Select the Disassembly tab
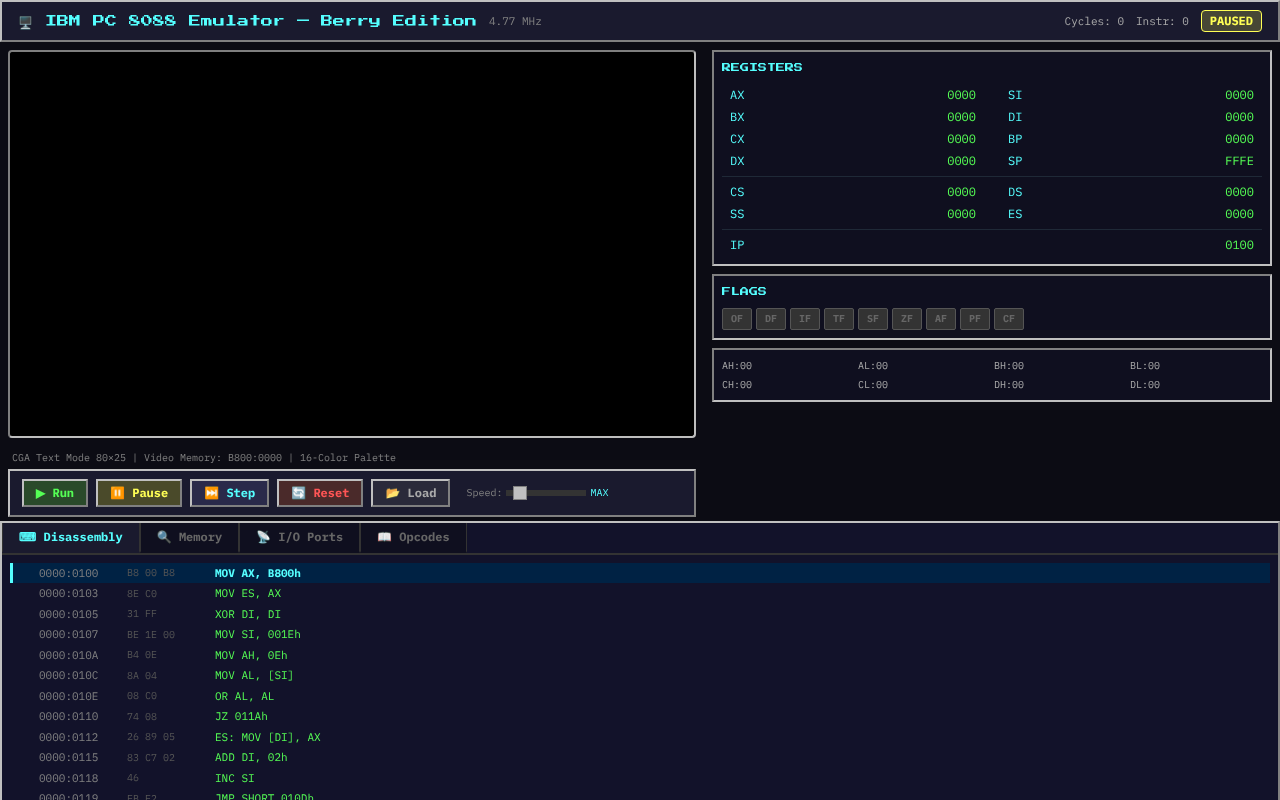The width and height of the screenshot is (1280, 800). pyautogui.click(x=71, y=537)
